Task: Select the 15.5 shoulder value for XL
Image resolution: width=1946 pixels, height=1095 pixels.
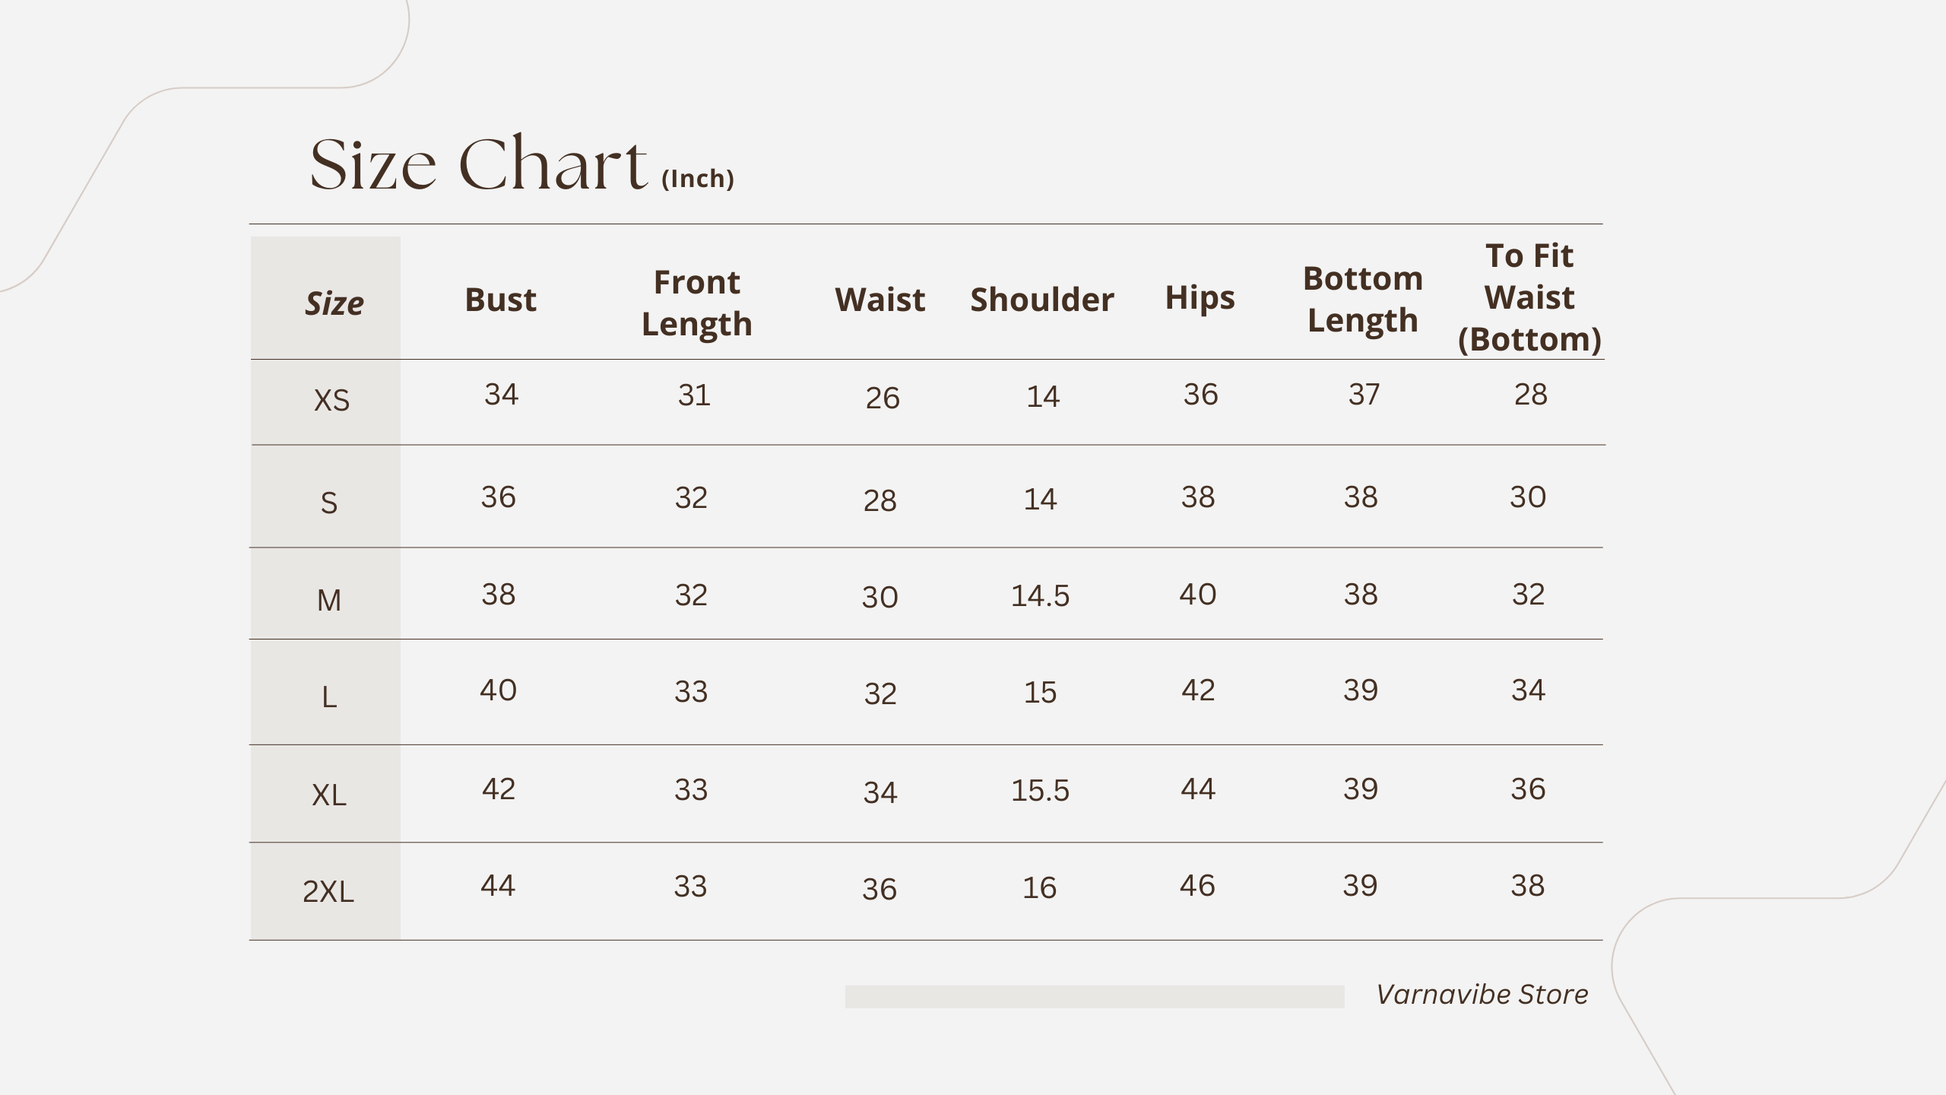Action: point(1040,791)
